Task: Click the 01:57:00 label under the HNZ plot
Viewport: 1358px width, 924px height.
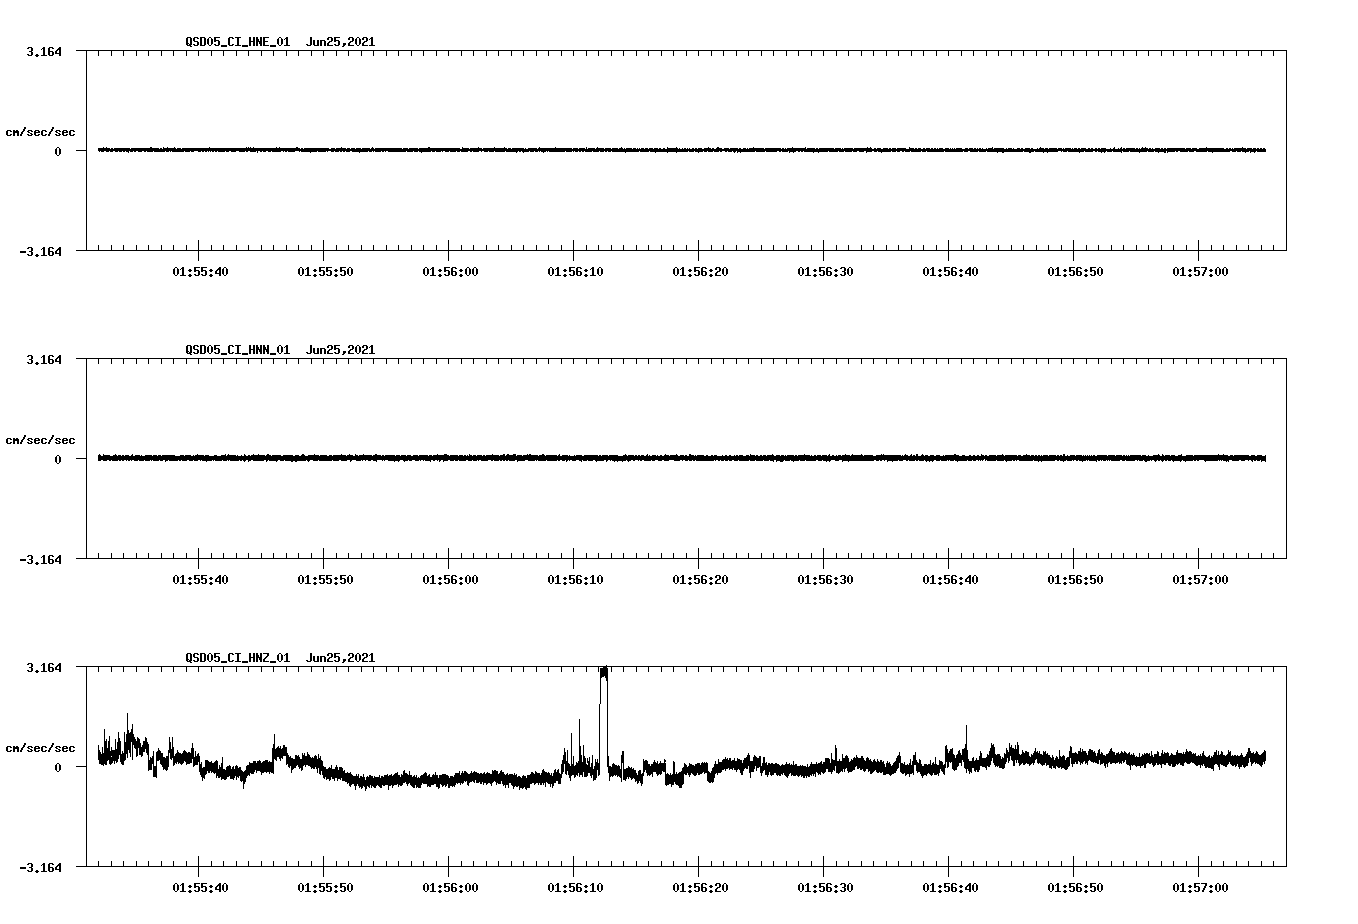Action: 1199,888
